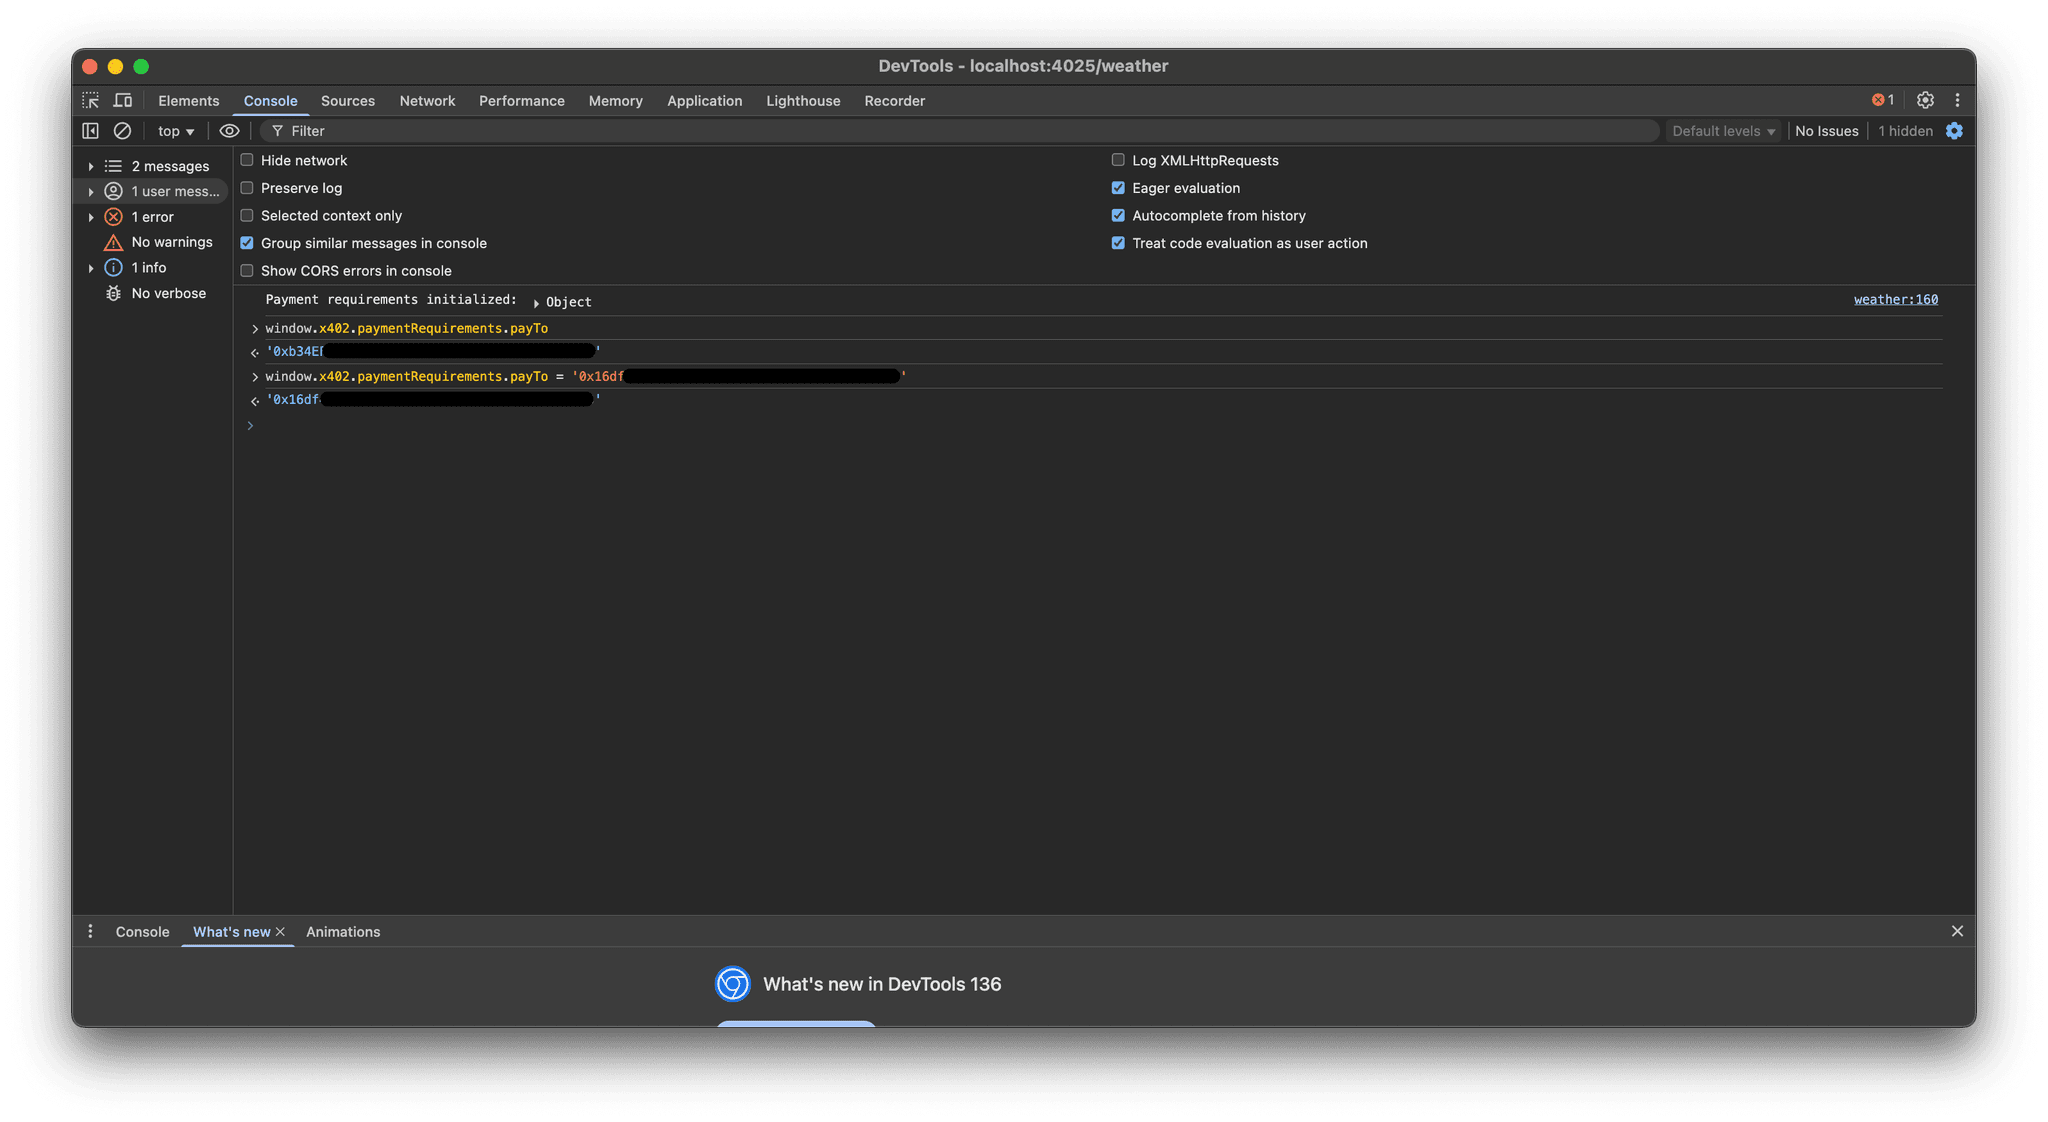Disable the Eager evaluation checkbox

point(1118,188)
